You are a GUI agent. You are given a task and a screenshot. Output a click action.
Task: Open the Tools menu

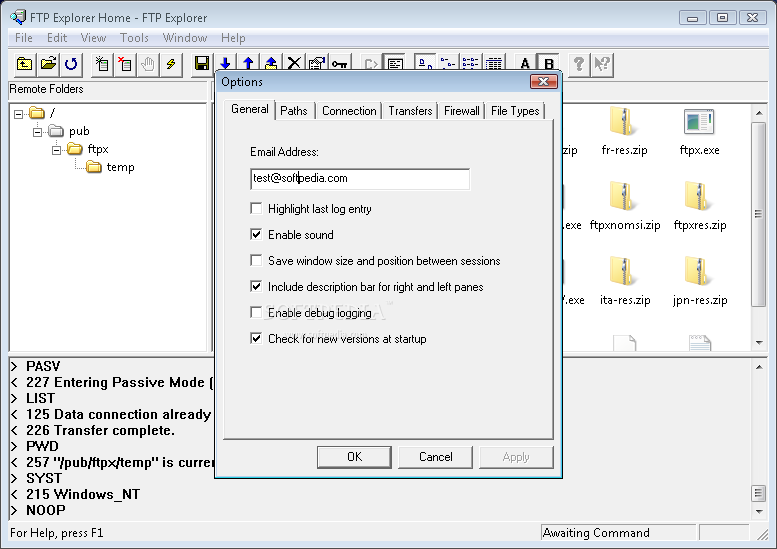(x=134, y=38)
